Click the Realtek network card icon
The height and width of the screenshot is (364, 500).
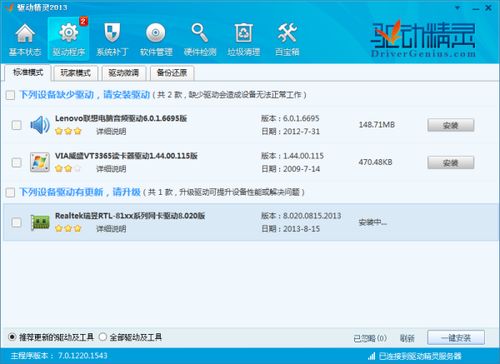40,222
